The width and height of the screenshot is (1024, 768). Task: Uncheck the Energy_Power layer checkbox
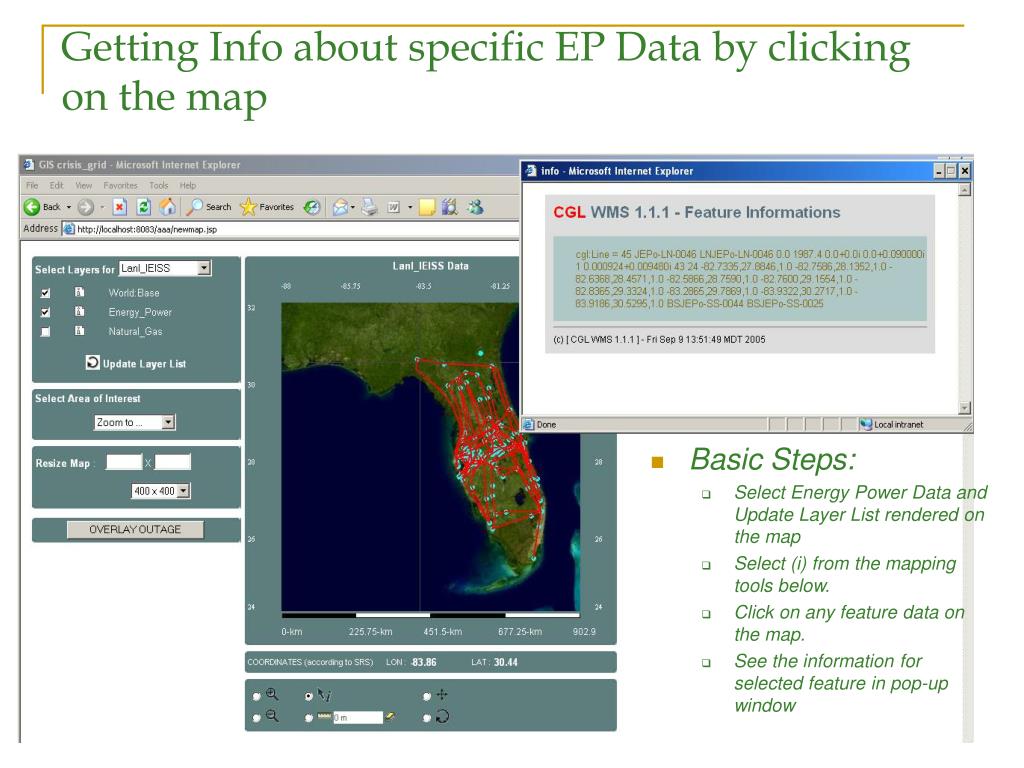45,312
